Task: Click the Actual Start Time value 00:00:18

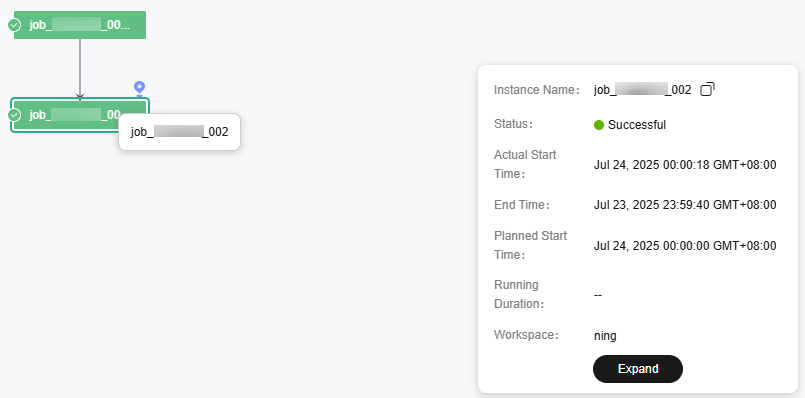Action: (x=685, y=165)
